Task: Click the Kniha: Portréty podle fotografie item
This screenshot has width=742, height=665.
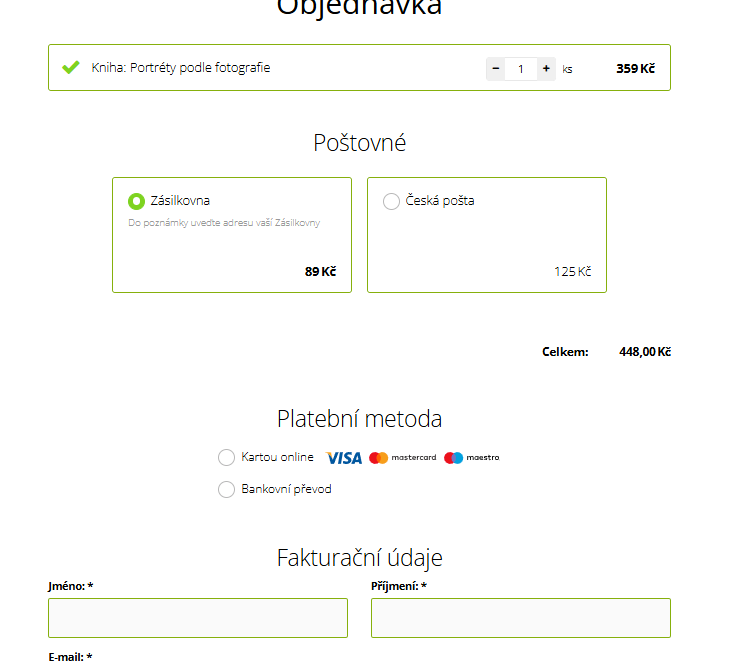Action: tap(181, 68)
